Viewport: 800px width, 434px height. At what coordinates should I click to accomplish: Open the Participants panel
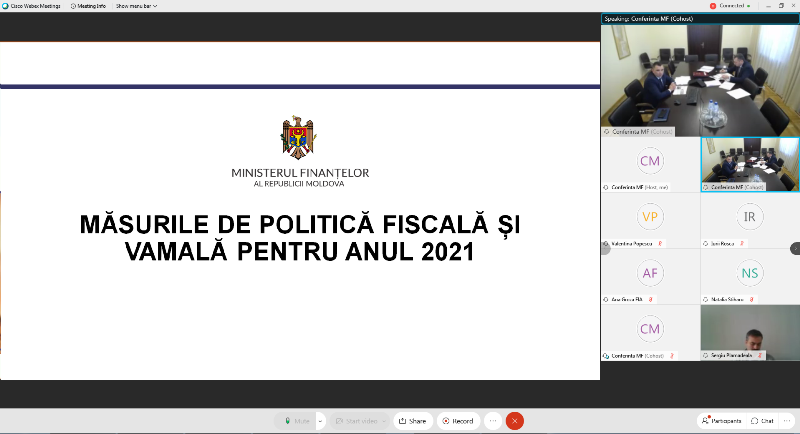click(721, 421)
